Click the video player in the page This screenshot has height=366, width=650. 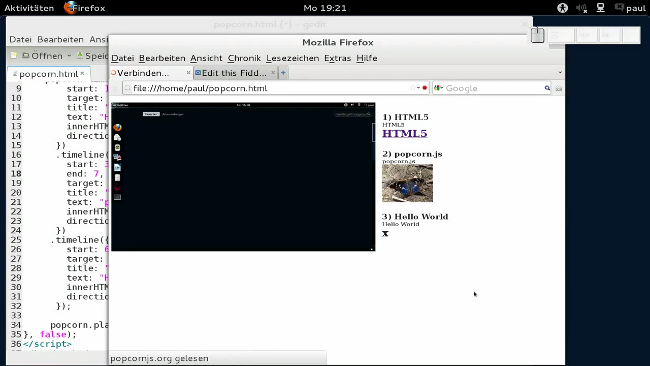pyautogui.click(x=243, y=177)
